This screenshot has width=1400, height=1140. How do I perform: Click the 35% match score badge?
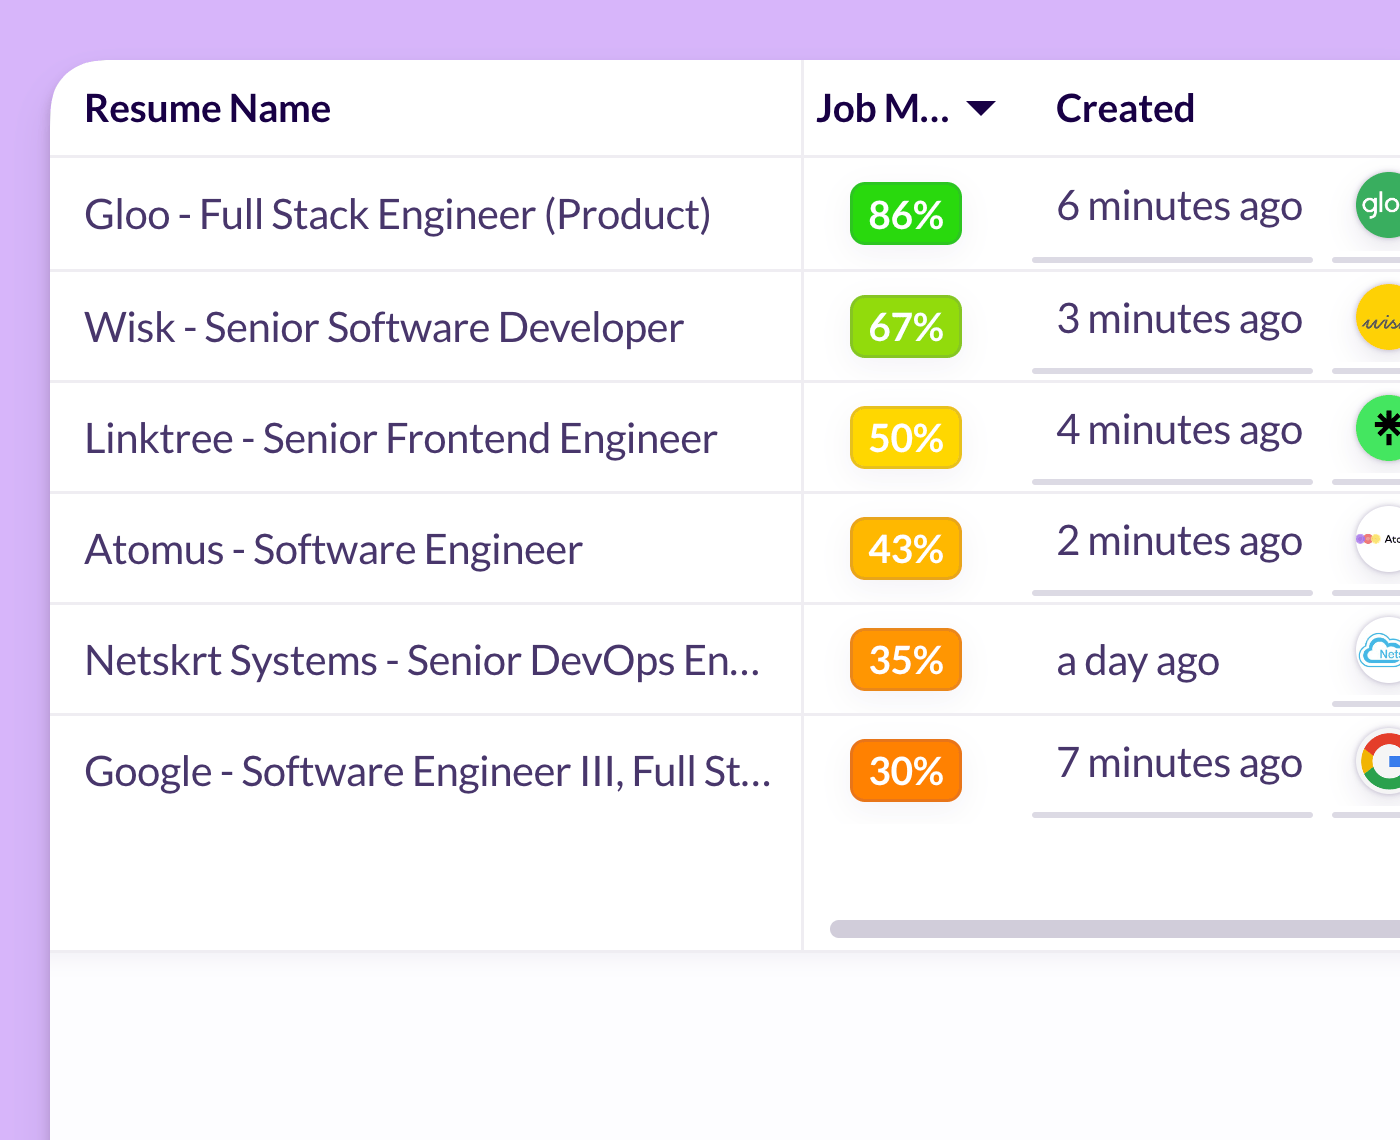coord(906,660)
